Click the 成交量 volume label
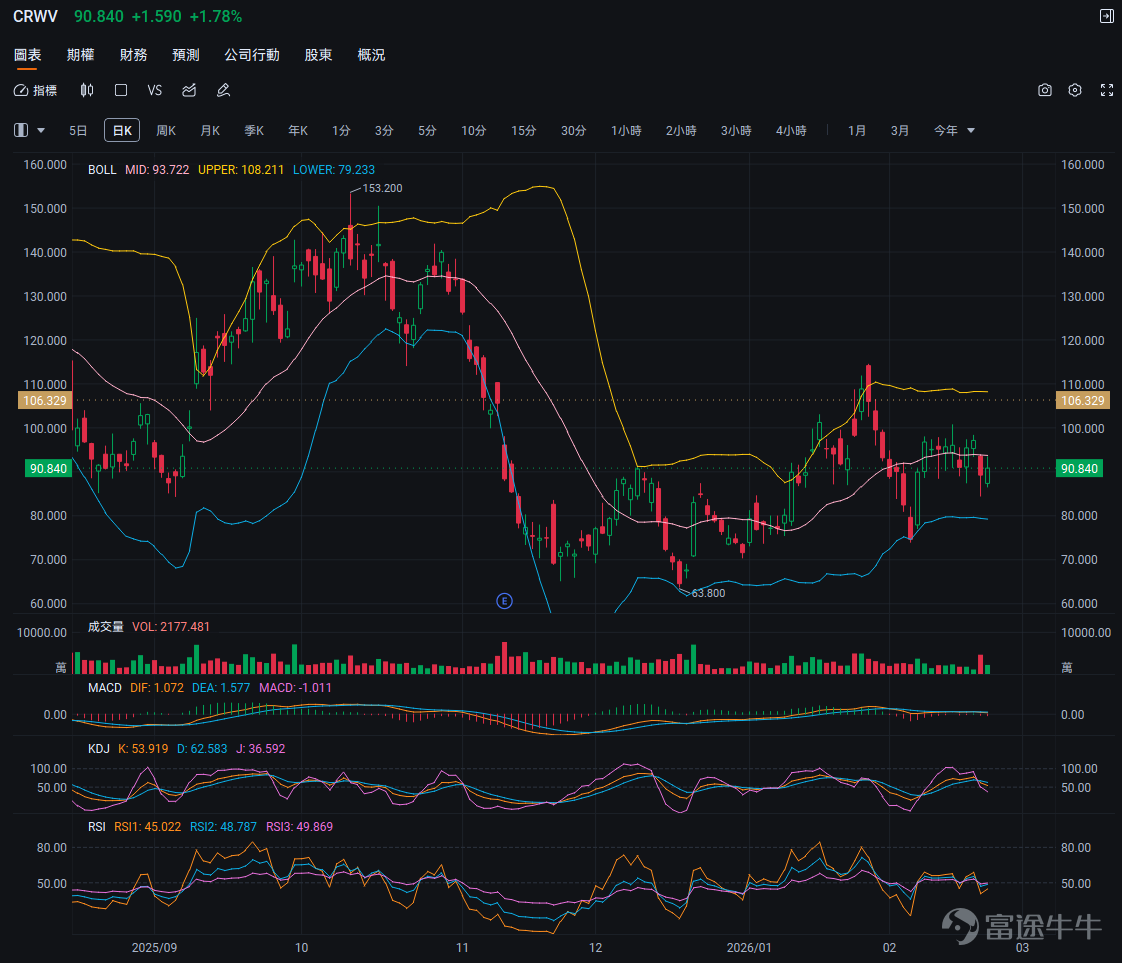Screen dimensions: 1122x963 click(x=105, y=627)
